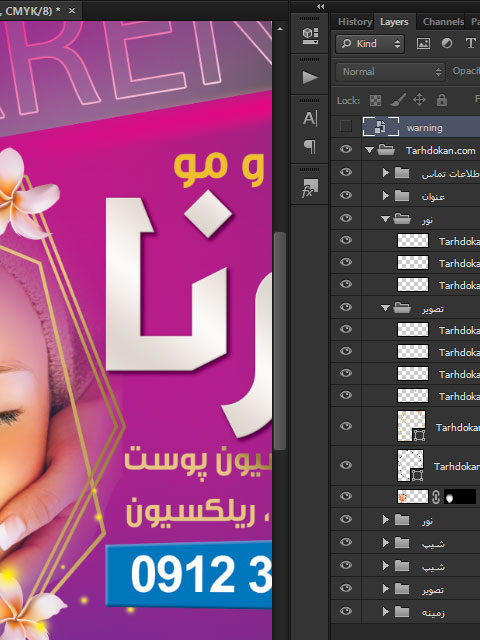The width and height of the screenshot is (480, 640).
Task: Click the canvas vertical scrollbar thumb
Action: tap(280, 341)
